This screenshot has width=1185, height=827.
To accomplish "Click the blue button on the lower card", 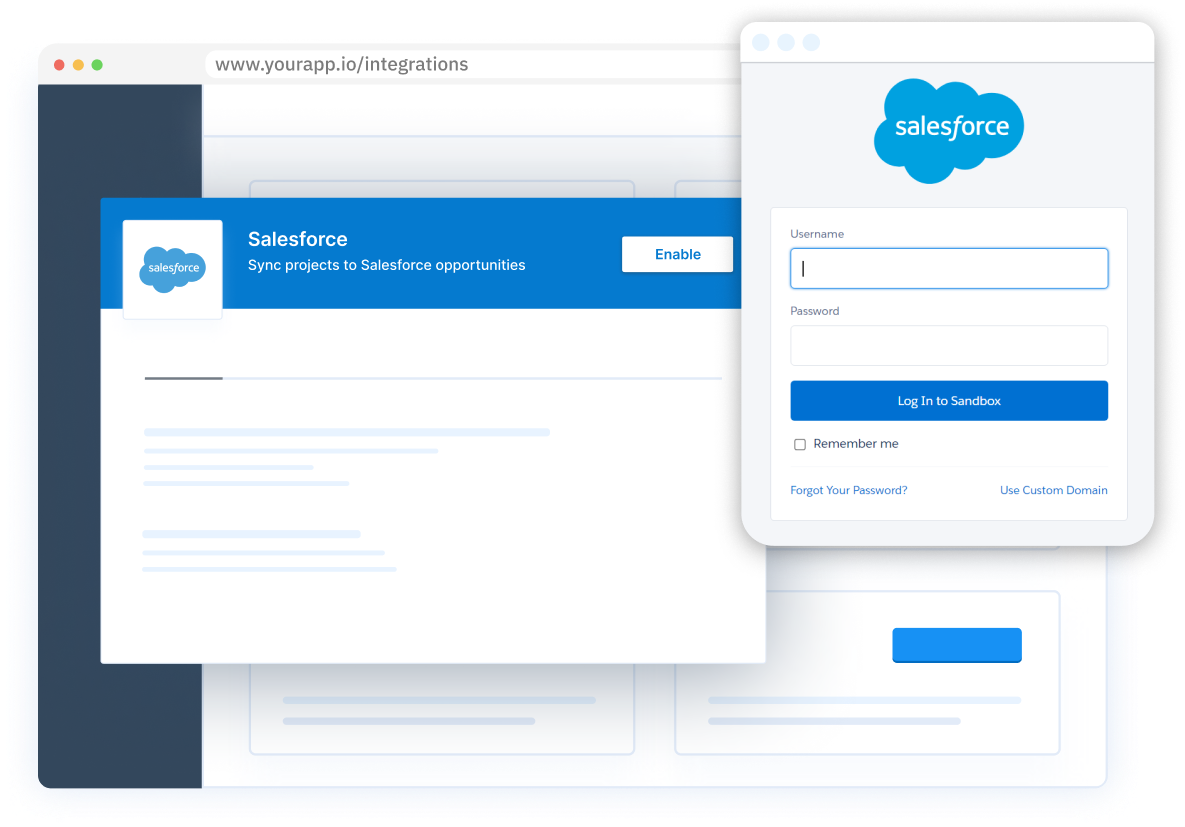I will coord(956,645).
